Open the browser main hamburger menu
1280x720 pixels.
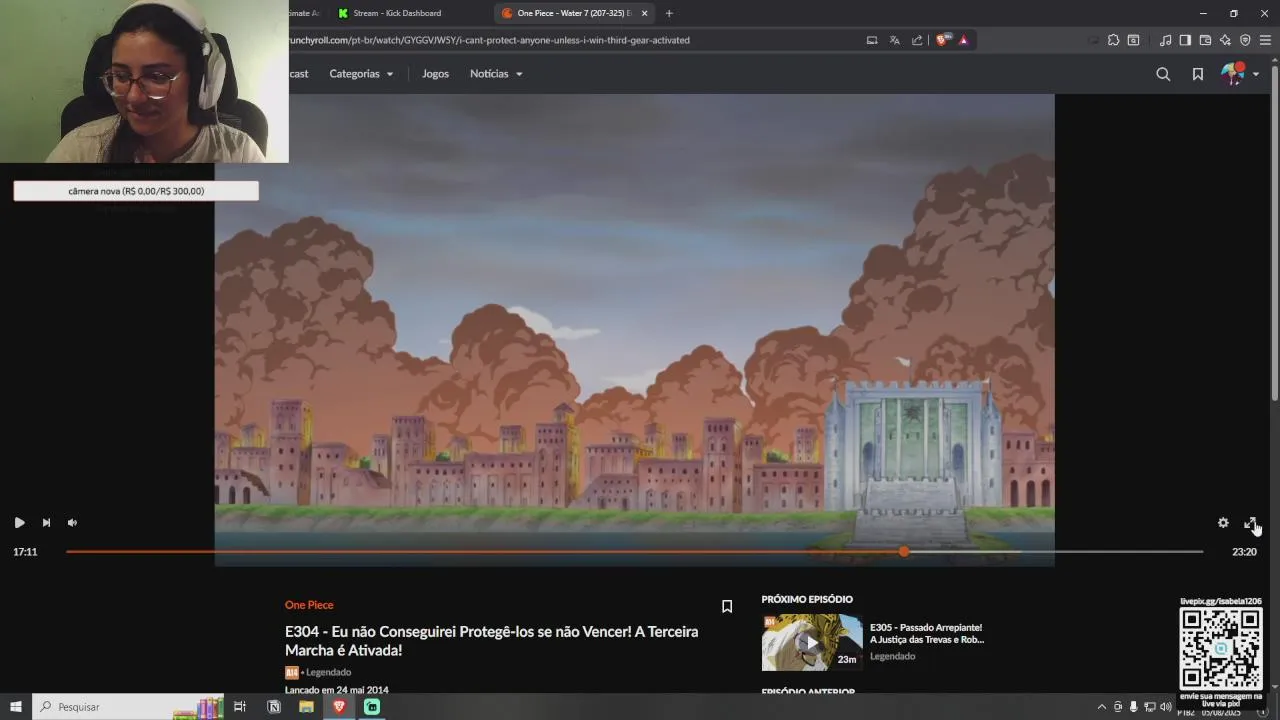1265,40
